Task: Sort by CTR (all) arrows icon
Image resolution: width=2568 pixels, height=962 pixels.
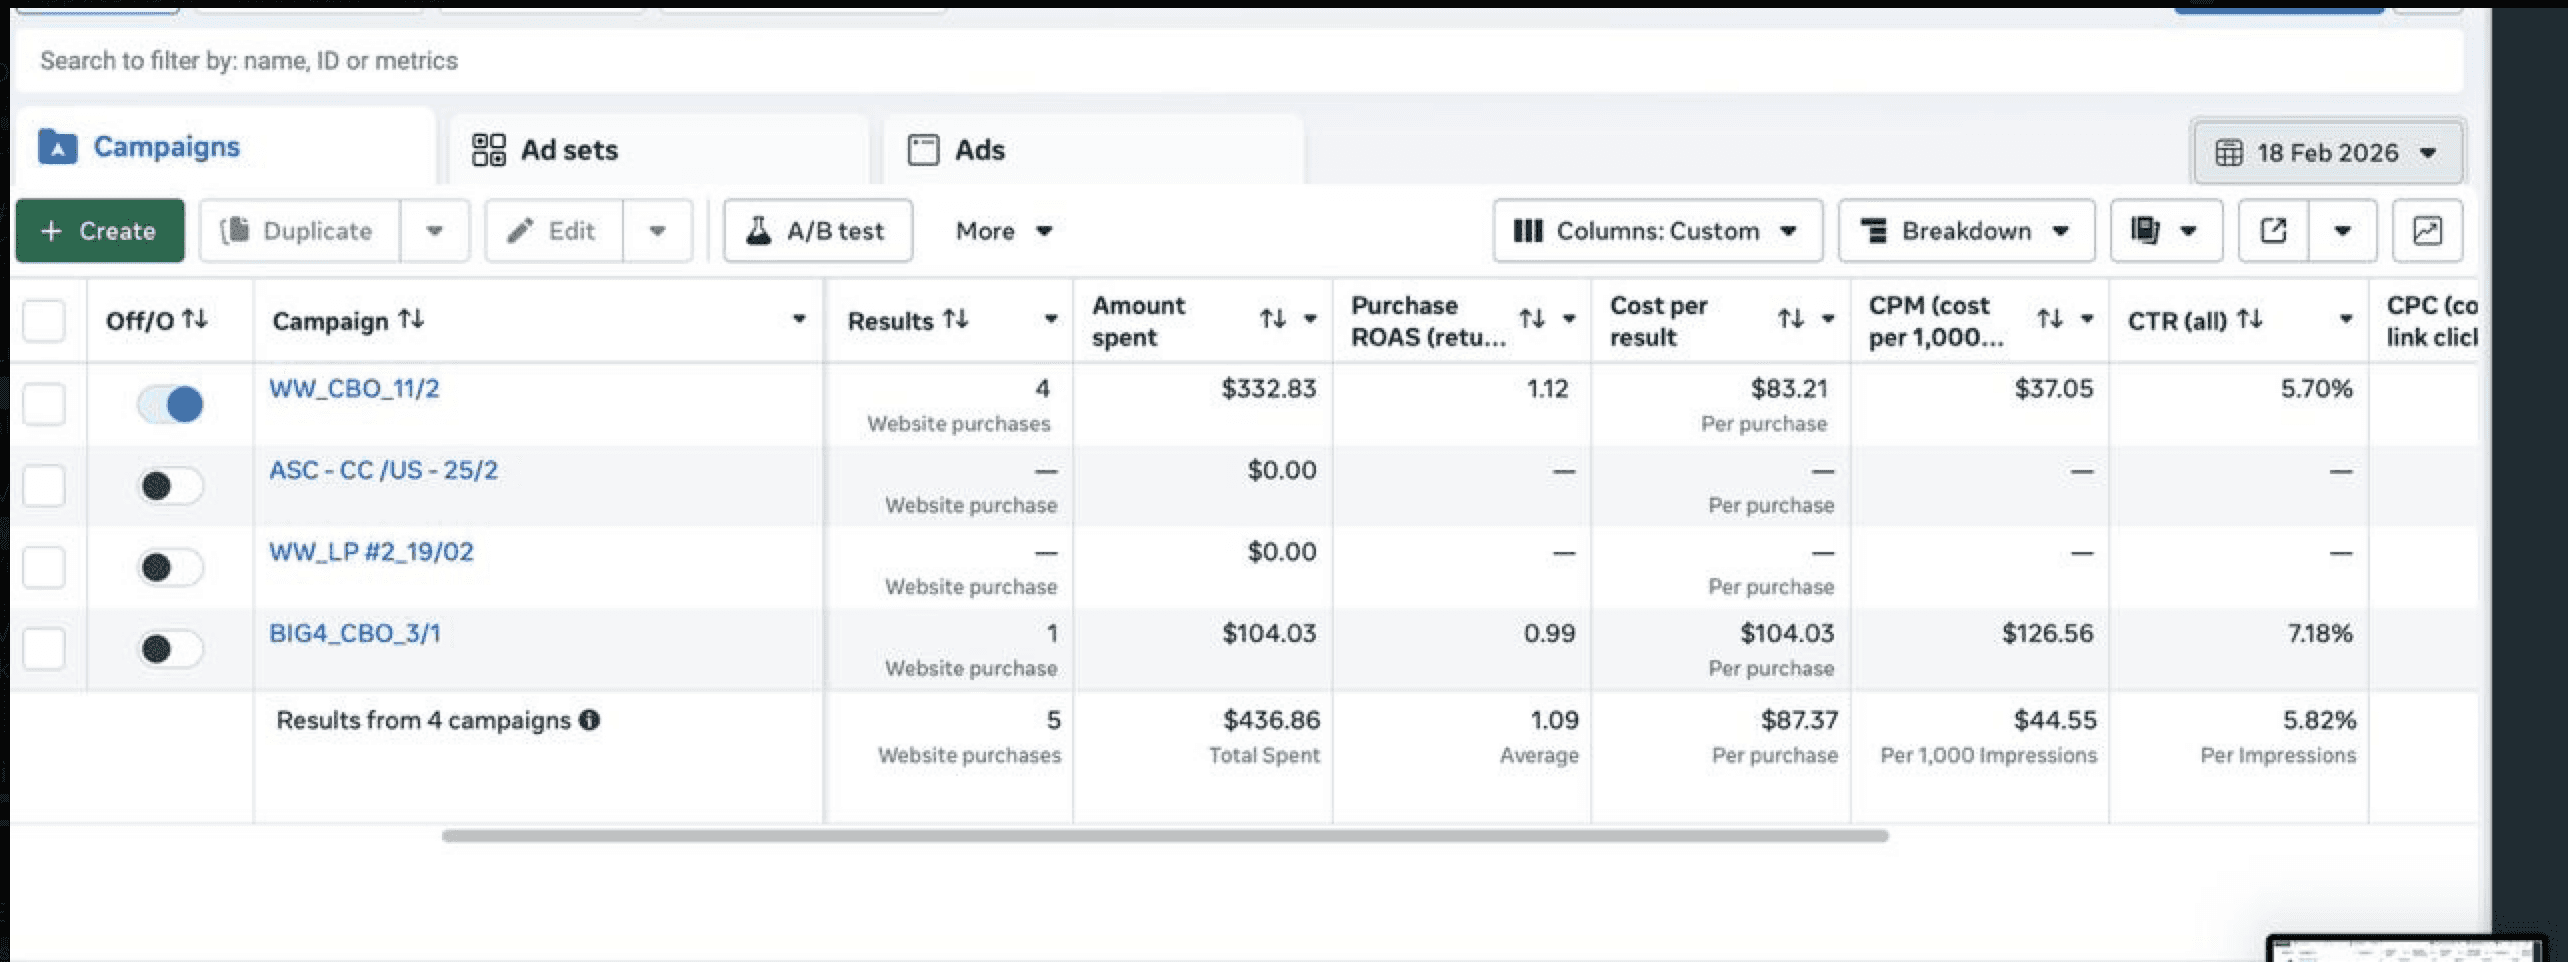Action: 2250,319
